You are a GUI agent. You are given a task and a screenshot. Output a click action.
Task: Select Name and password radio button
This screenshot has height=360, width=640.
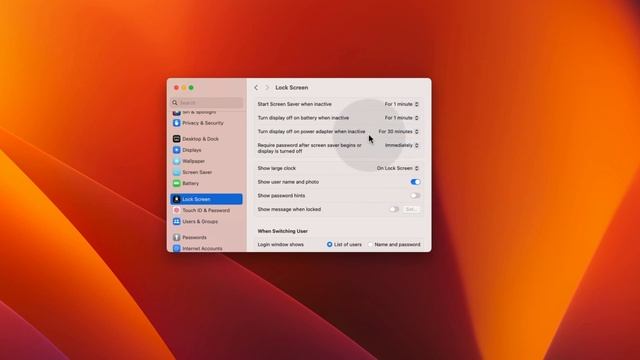pyautogui.click(x=370, y=244)
